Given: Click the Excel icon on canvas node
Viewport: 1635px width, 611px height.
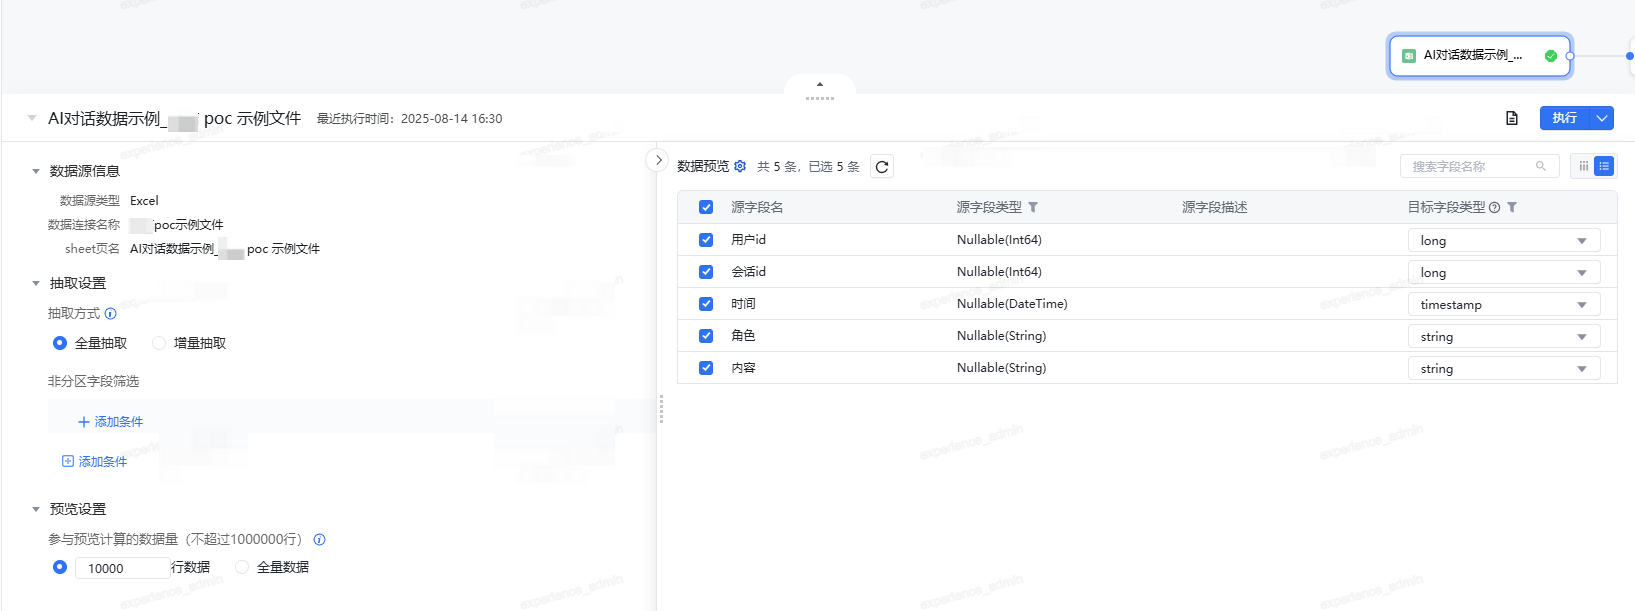Looking at the screenshot, I should click(x=1408, y=56).
